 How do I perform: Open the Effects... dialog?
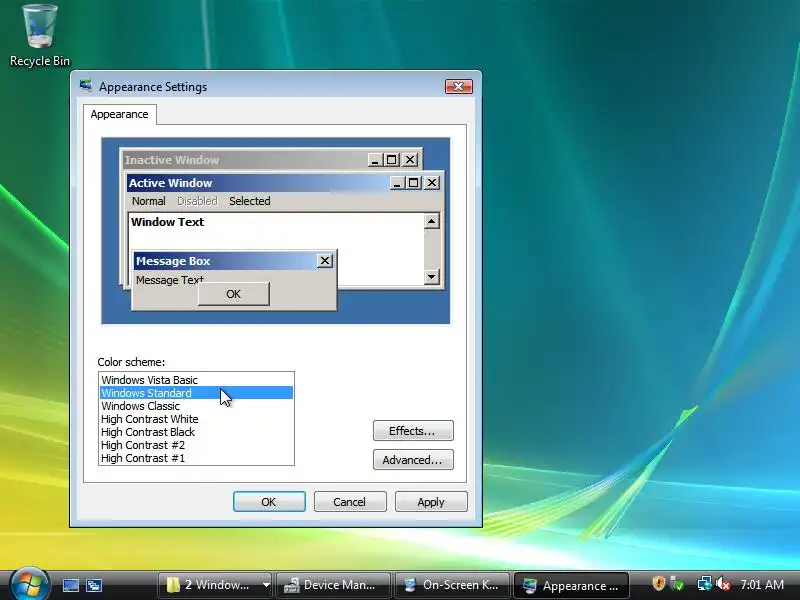point(413,431)
